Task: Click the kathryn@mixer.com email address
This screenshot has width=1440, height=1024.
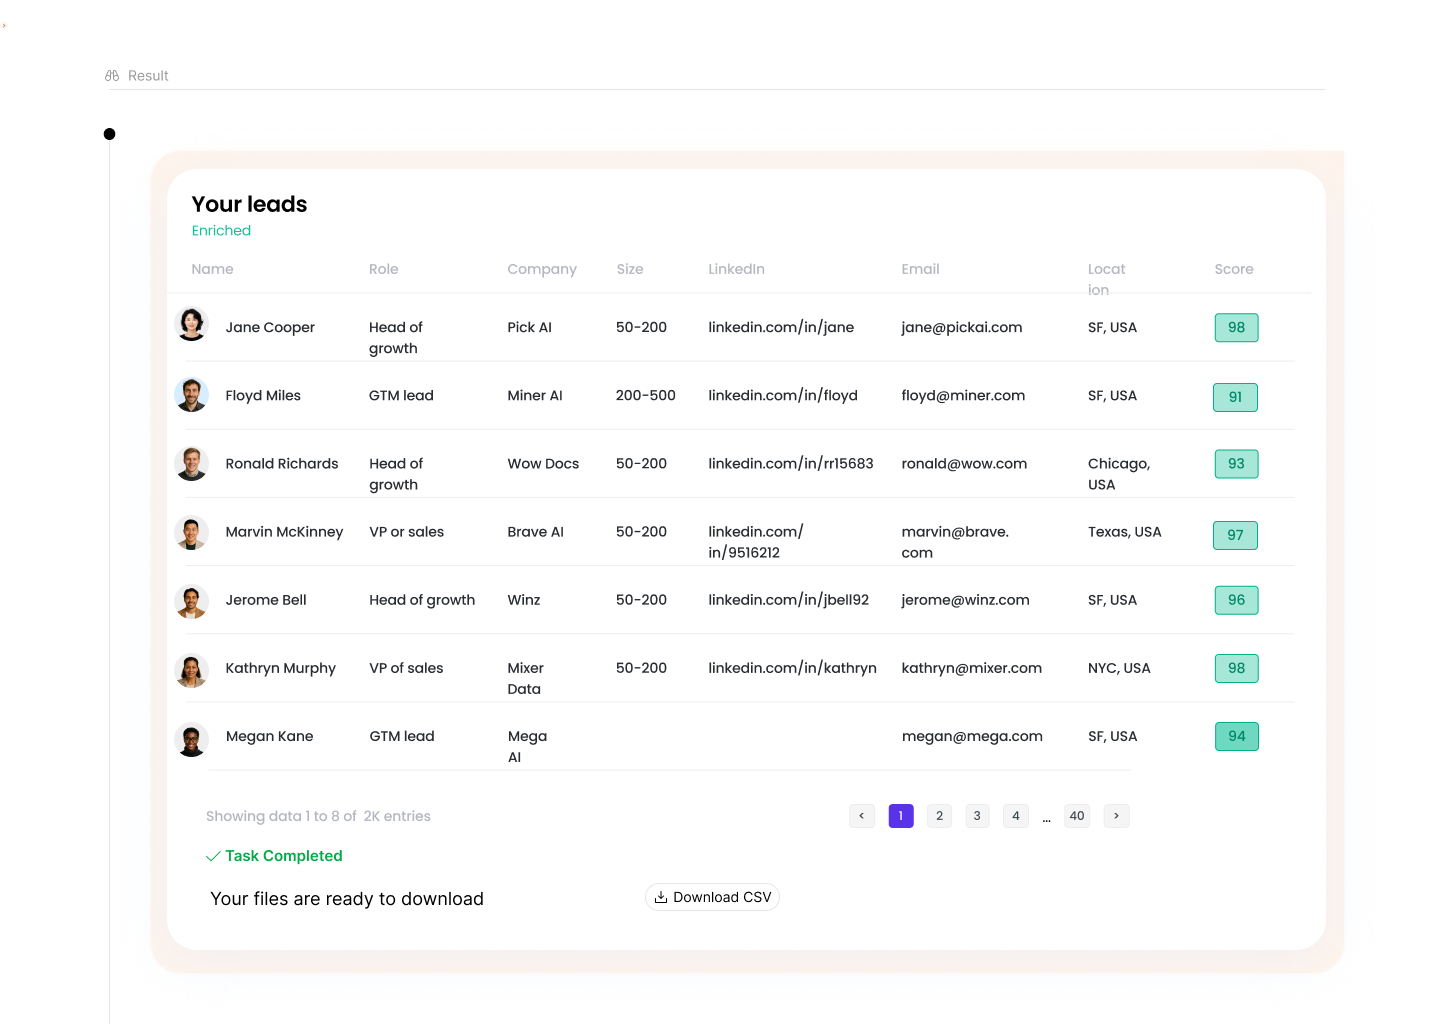Action: coord(971,668)
